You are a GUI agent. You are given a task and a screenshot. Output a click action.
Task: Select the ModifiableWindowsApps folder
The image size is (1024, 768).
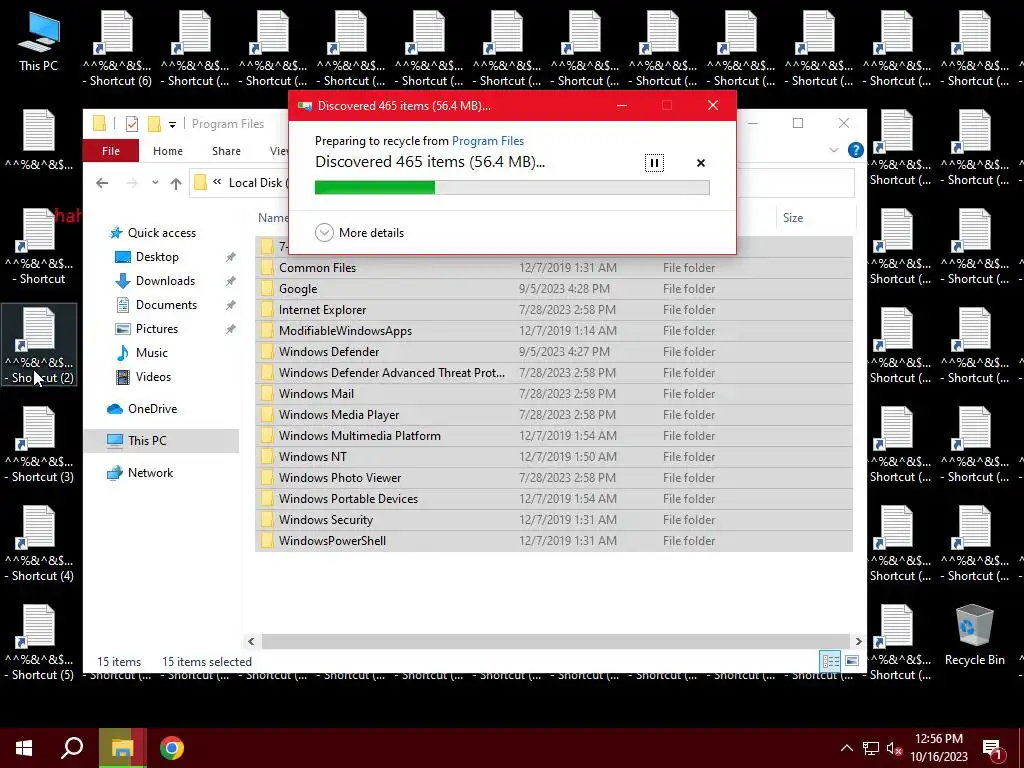tap(554, 330)
